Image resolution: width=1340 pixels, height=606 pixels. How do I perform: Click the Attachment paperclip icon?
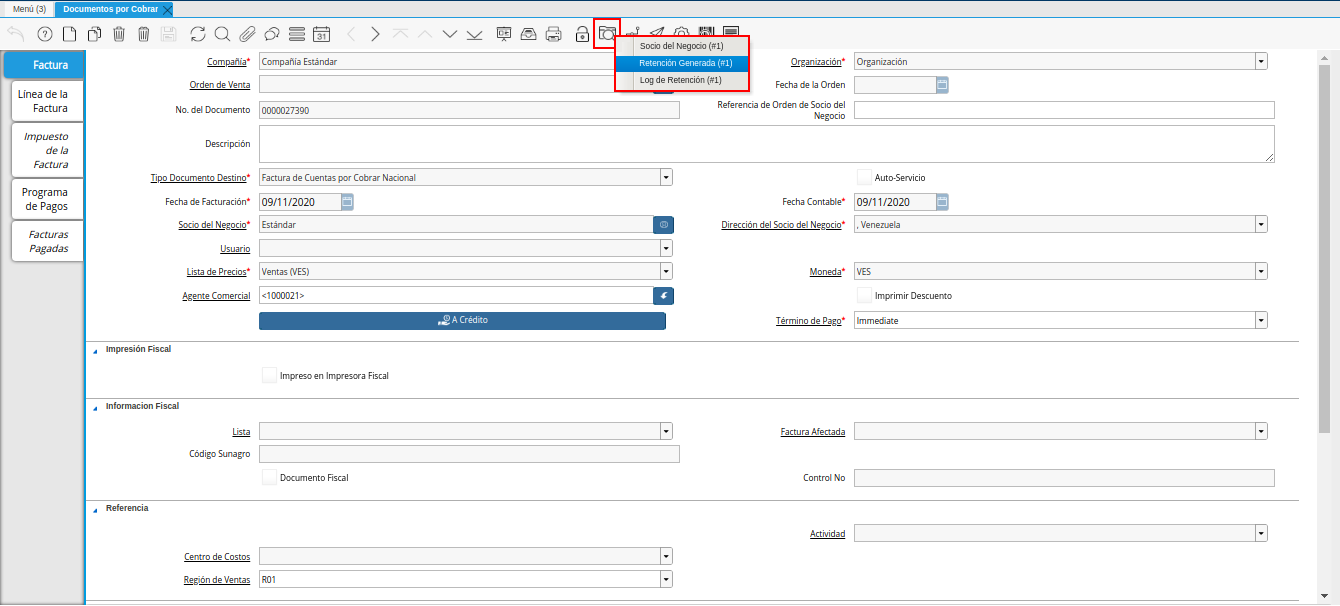[x=246, y=34]
